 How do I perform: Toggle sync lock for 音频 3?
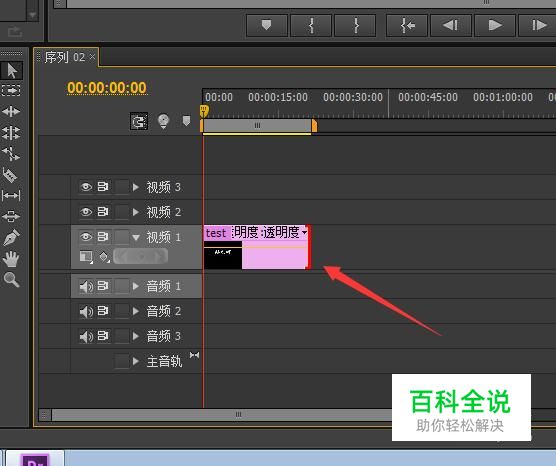coord(103,335)
